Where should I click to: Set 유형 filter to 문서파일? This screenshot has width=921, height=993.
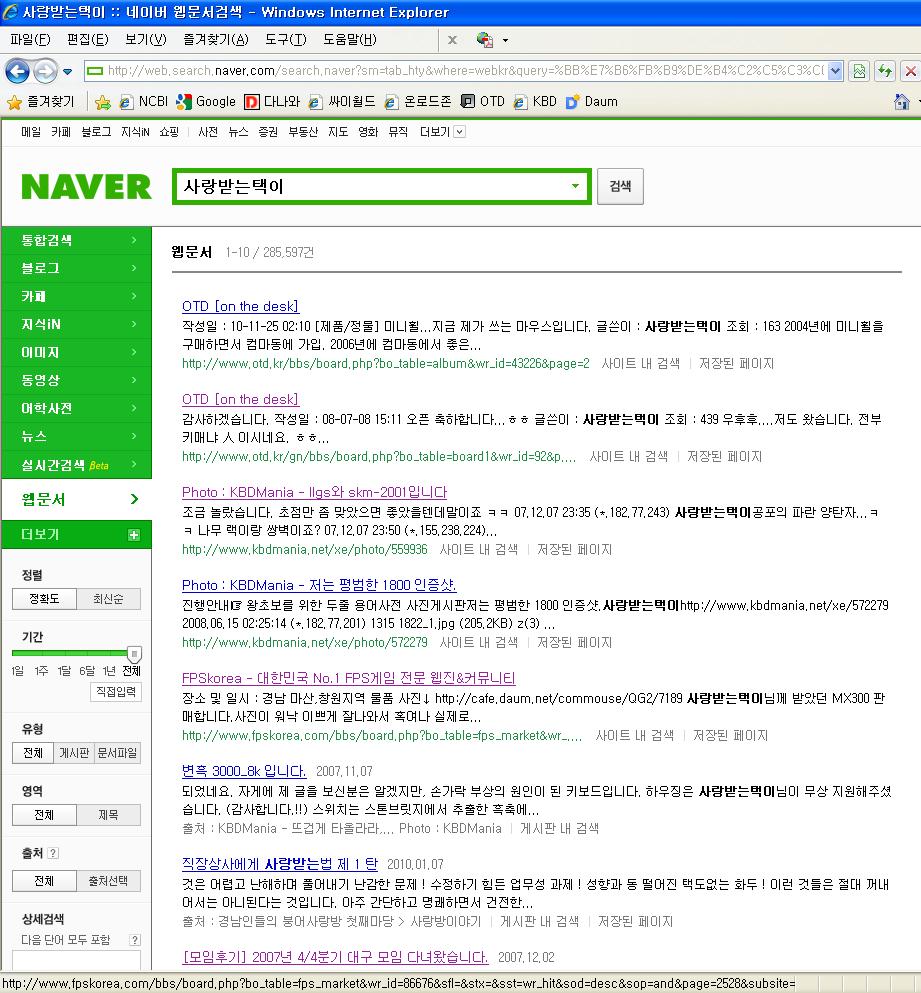pos(117,753)
